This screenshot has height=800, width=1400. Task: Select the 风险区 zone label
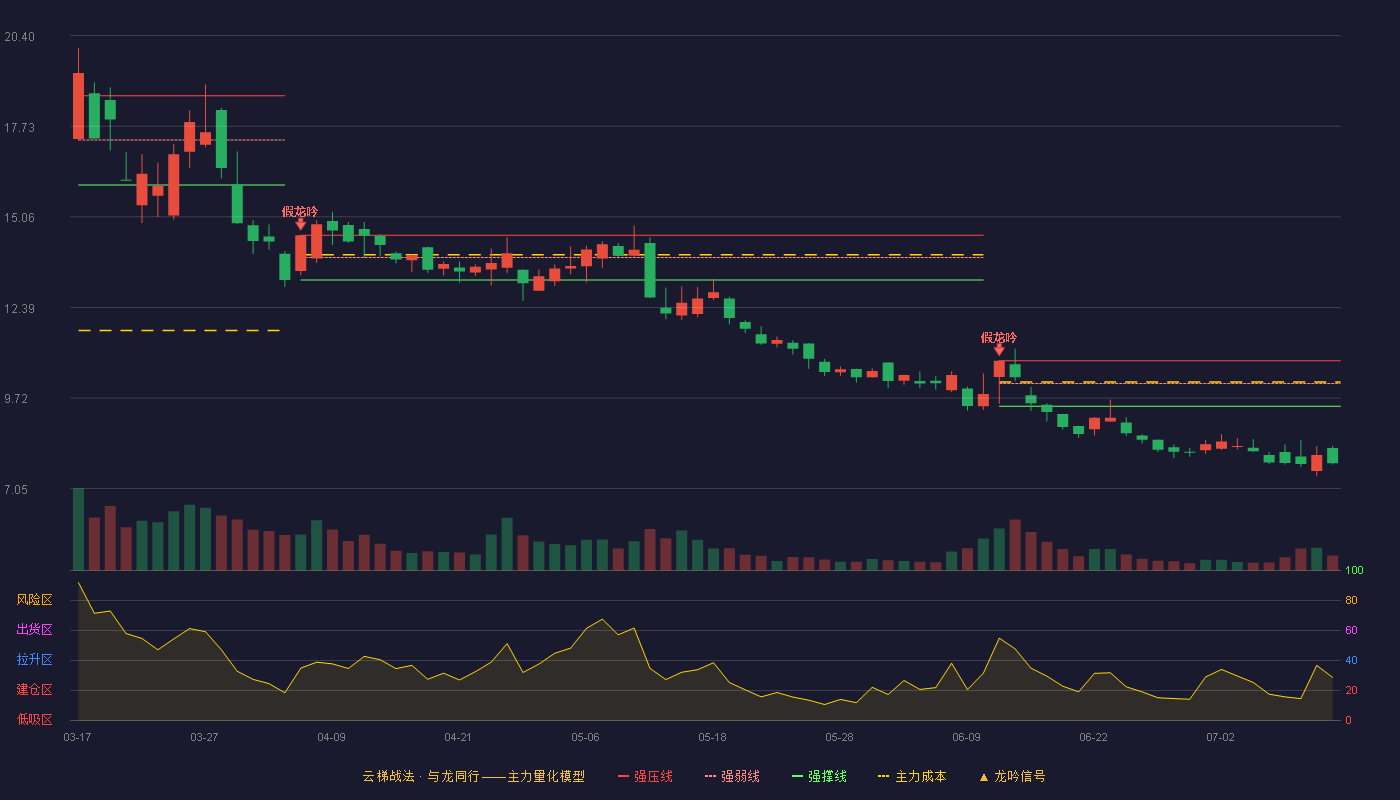point(34,600)
